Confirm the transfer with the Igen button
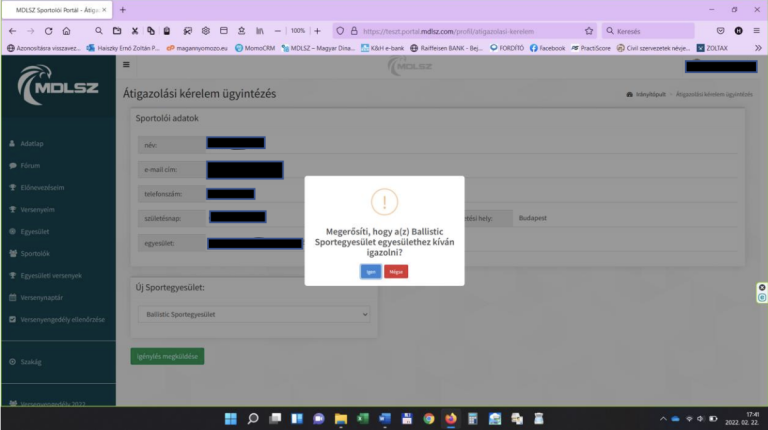Viewport: 768px width, 430px height. coord(370,271)
